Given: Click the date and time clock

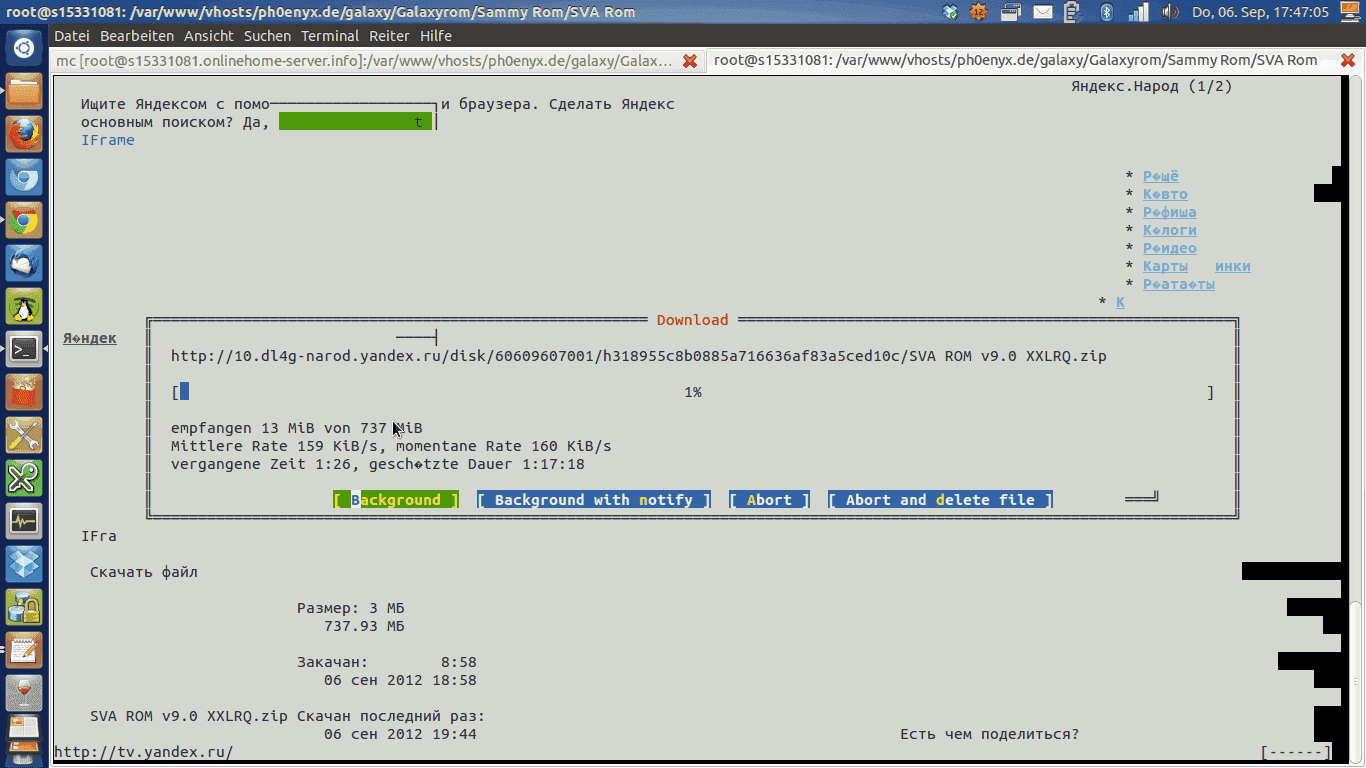Looking at the screenshot, I should point(1261,12).
